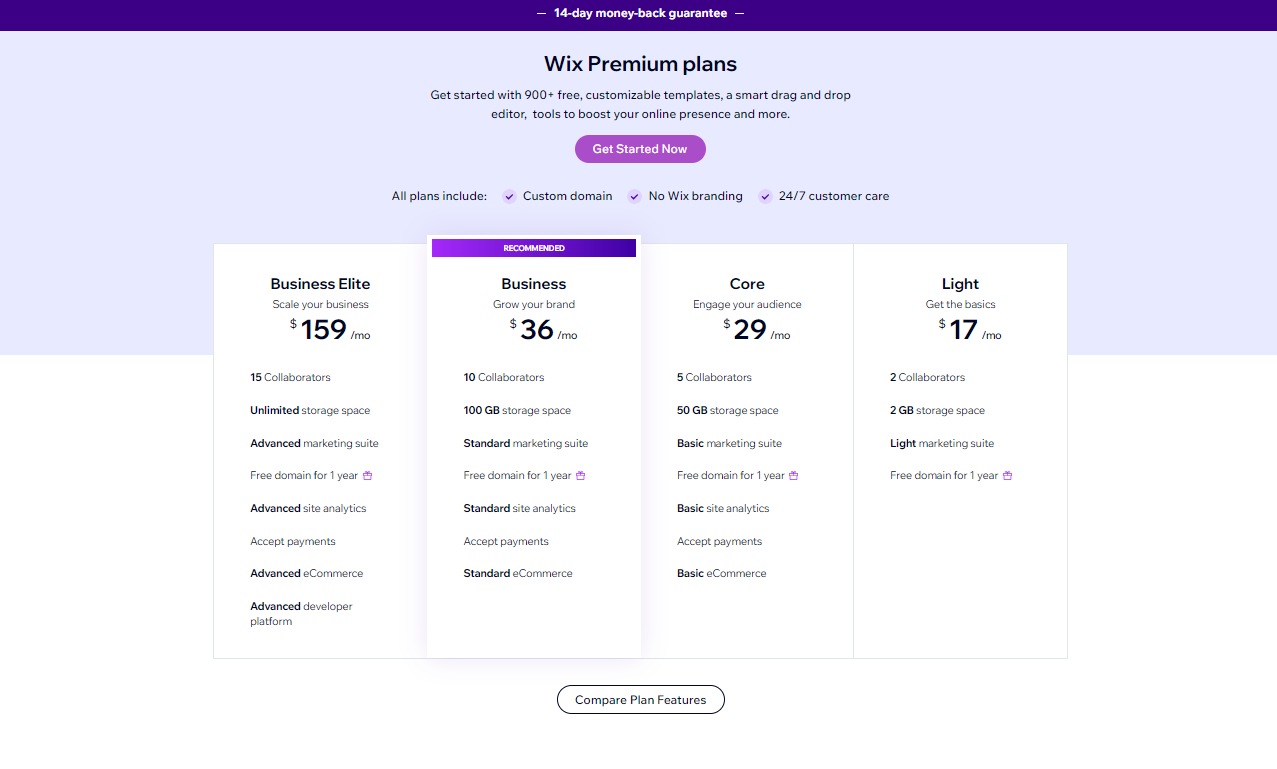Click Advanced developer platform feature
The height and width of the screenshot is (769, 1277).
click(x=301, y=614)
